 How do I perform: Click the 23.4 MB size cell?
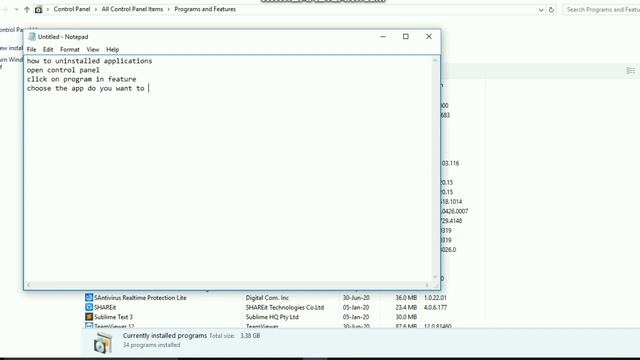click(x=406, y=307)
